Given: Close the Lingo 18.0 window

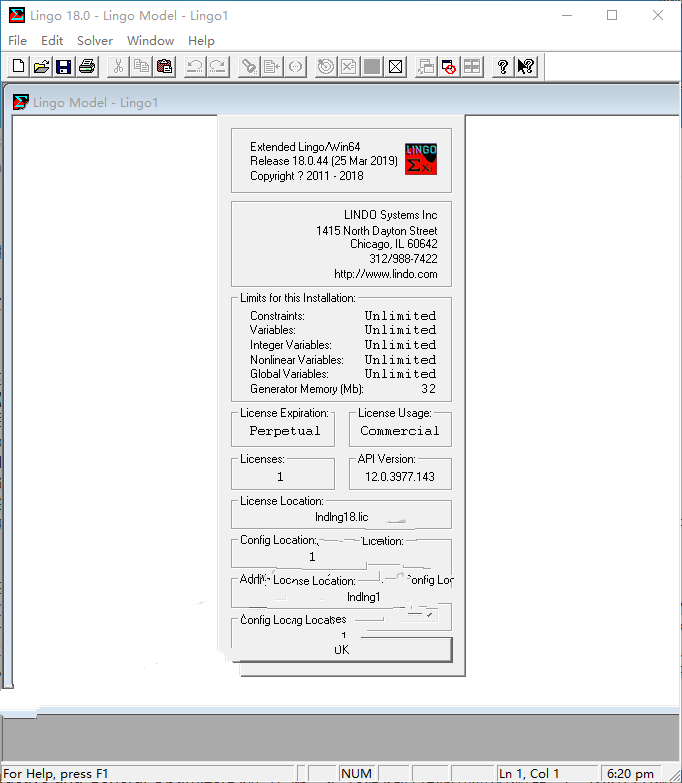Looking at the screenshot, I should point(658,15).
